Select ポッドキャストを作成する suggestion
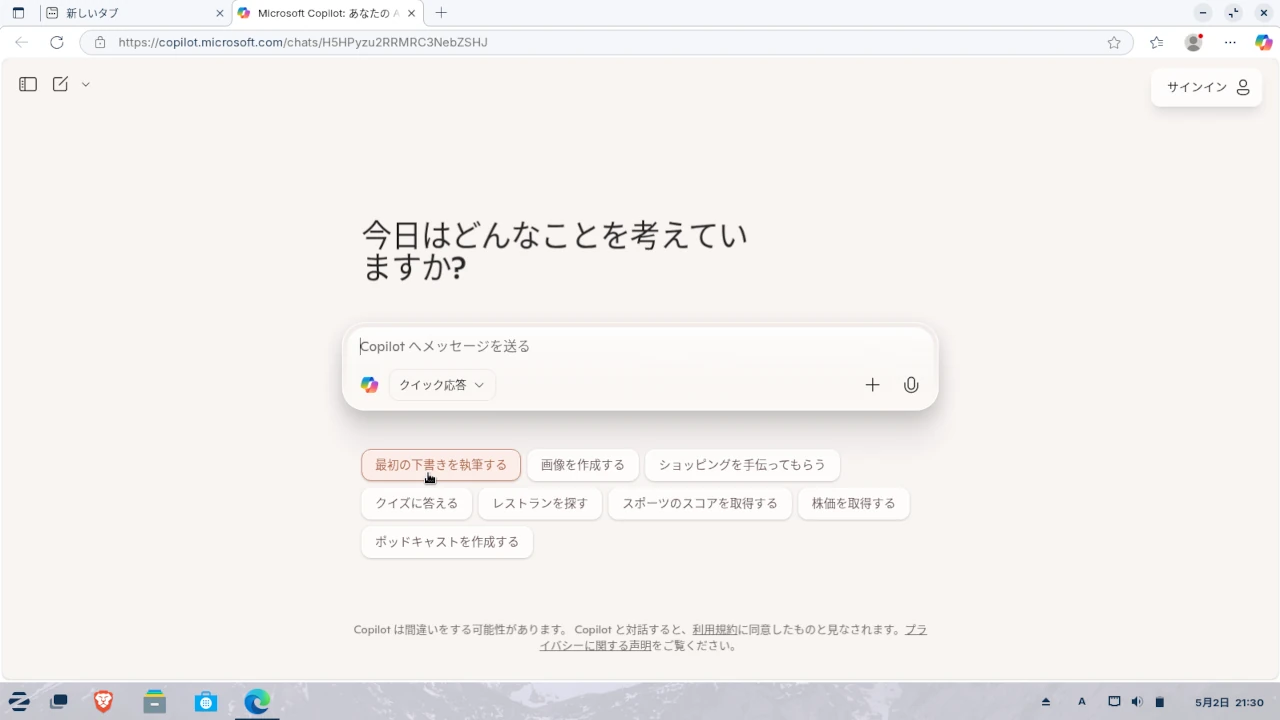This screenshot has width=1280, height=720. (447, 542)
